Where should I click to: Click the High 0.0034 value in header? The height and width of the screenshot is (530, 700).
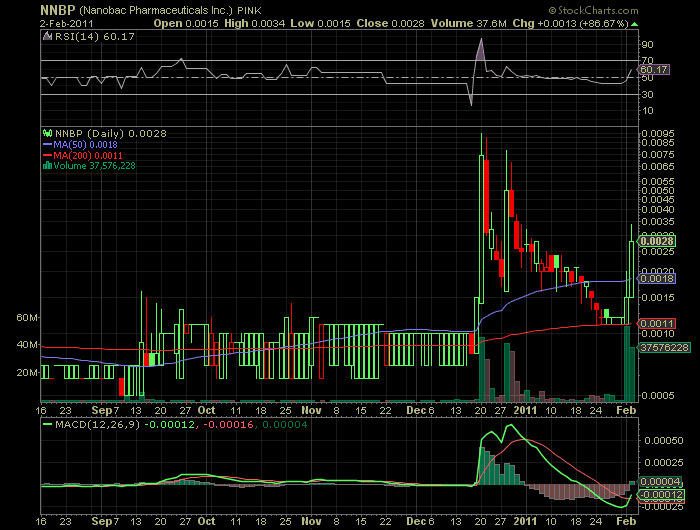click(x=254, y=23)
